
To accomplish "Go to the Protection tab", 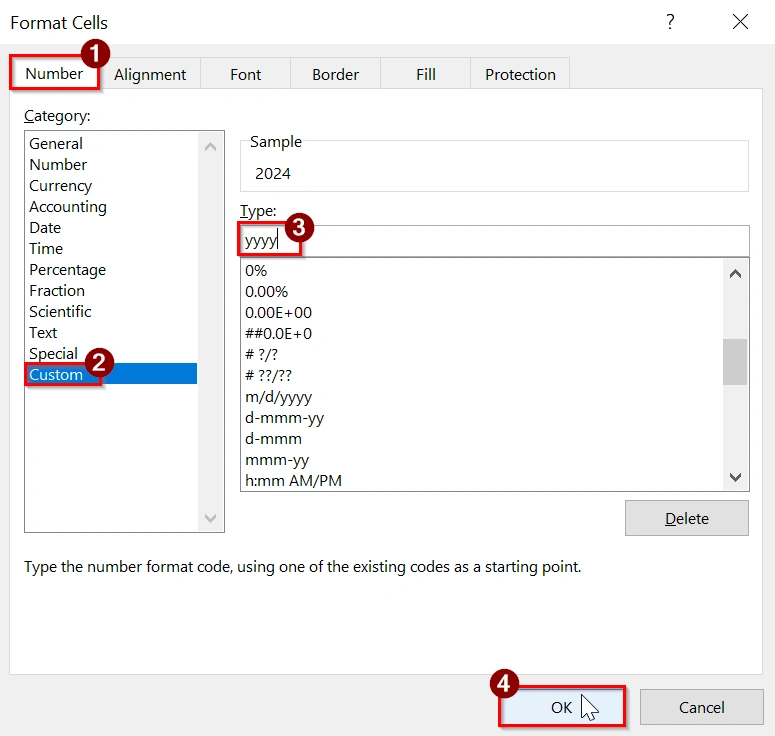I will pyautogui.click(x=520, y=74).
